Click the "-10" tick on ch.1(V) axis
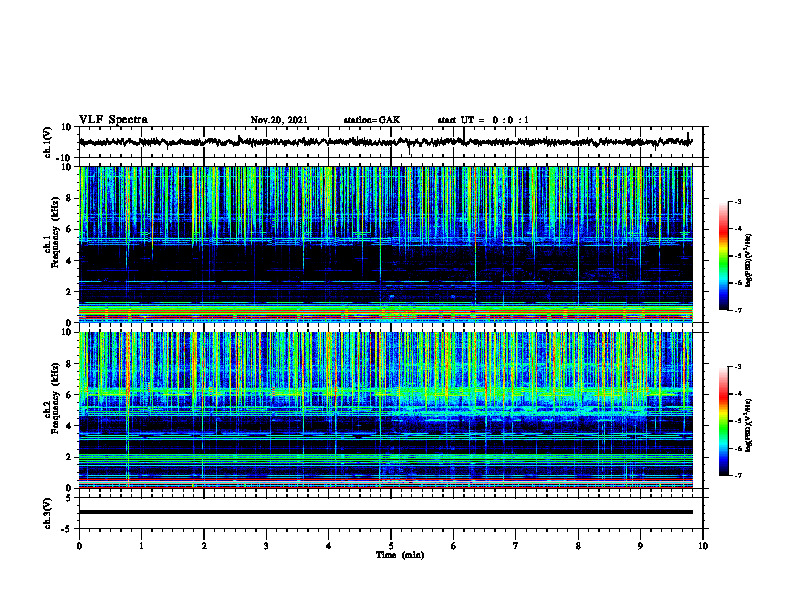The height and width of the screenshot is (612, 792). point(65,158)
